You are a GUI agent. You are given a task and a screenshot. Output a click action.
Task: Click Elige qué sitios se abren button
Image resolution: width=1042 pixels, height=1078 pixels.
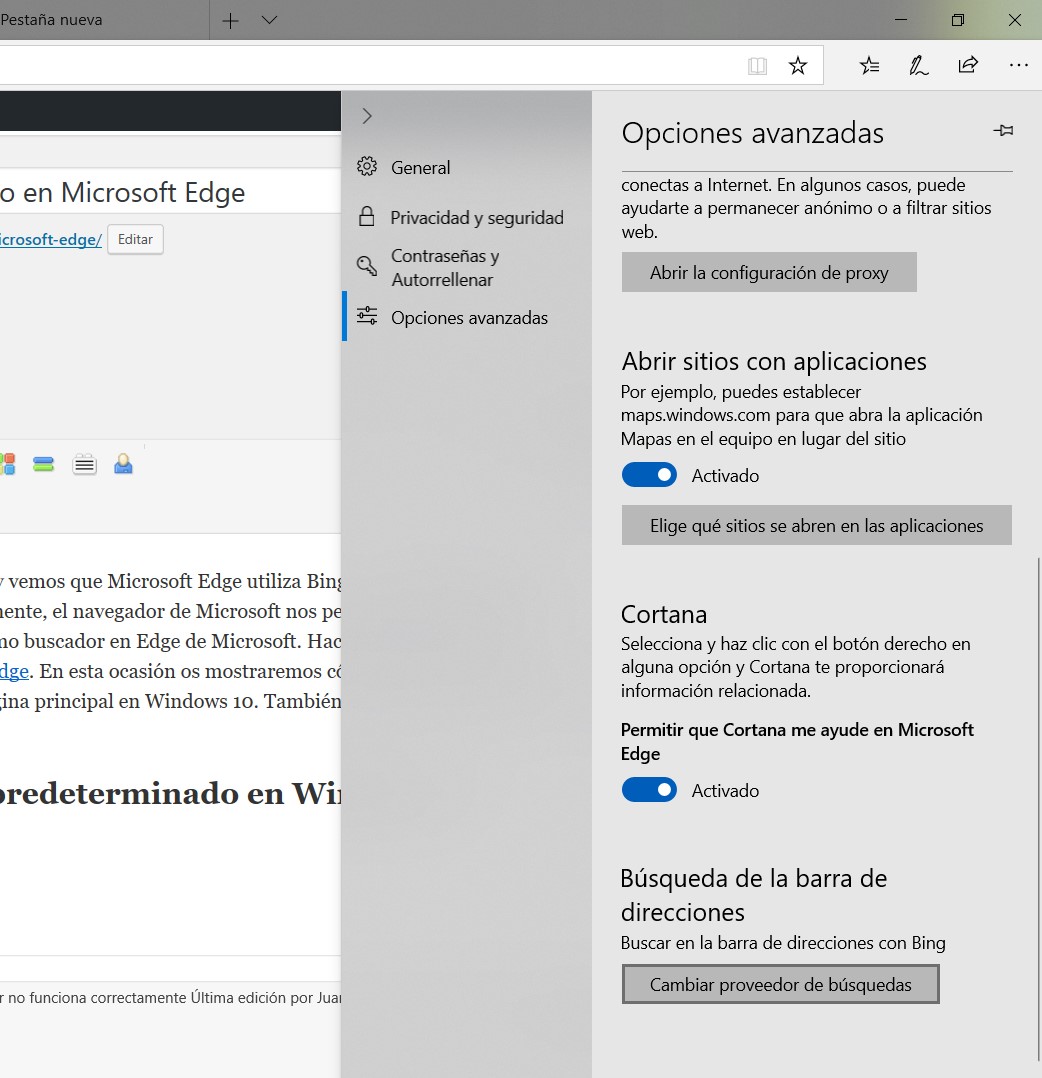click(x=816, y=526)
